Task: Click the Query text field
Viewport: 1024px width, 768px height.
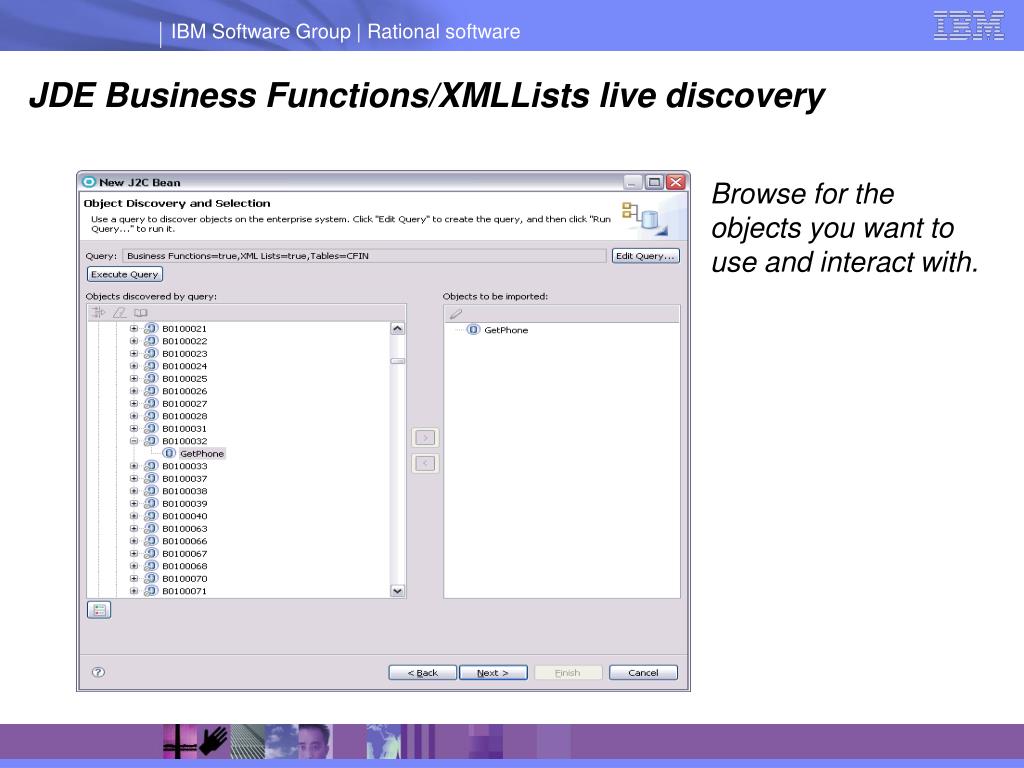Action: [364, 256]
